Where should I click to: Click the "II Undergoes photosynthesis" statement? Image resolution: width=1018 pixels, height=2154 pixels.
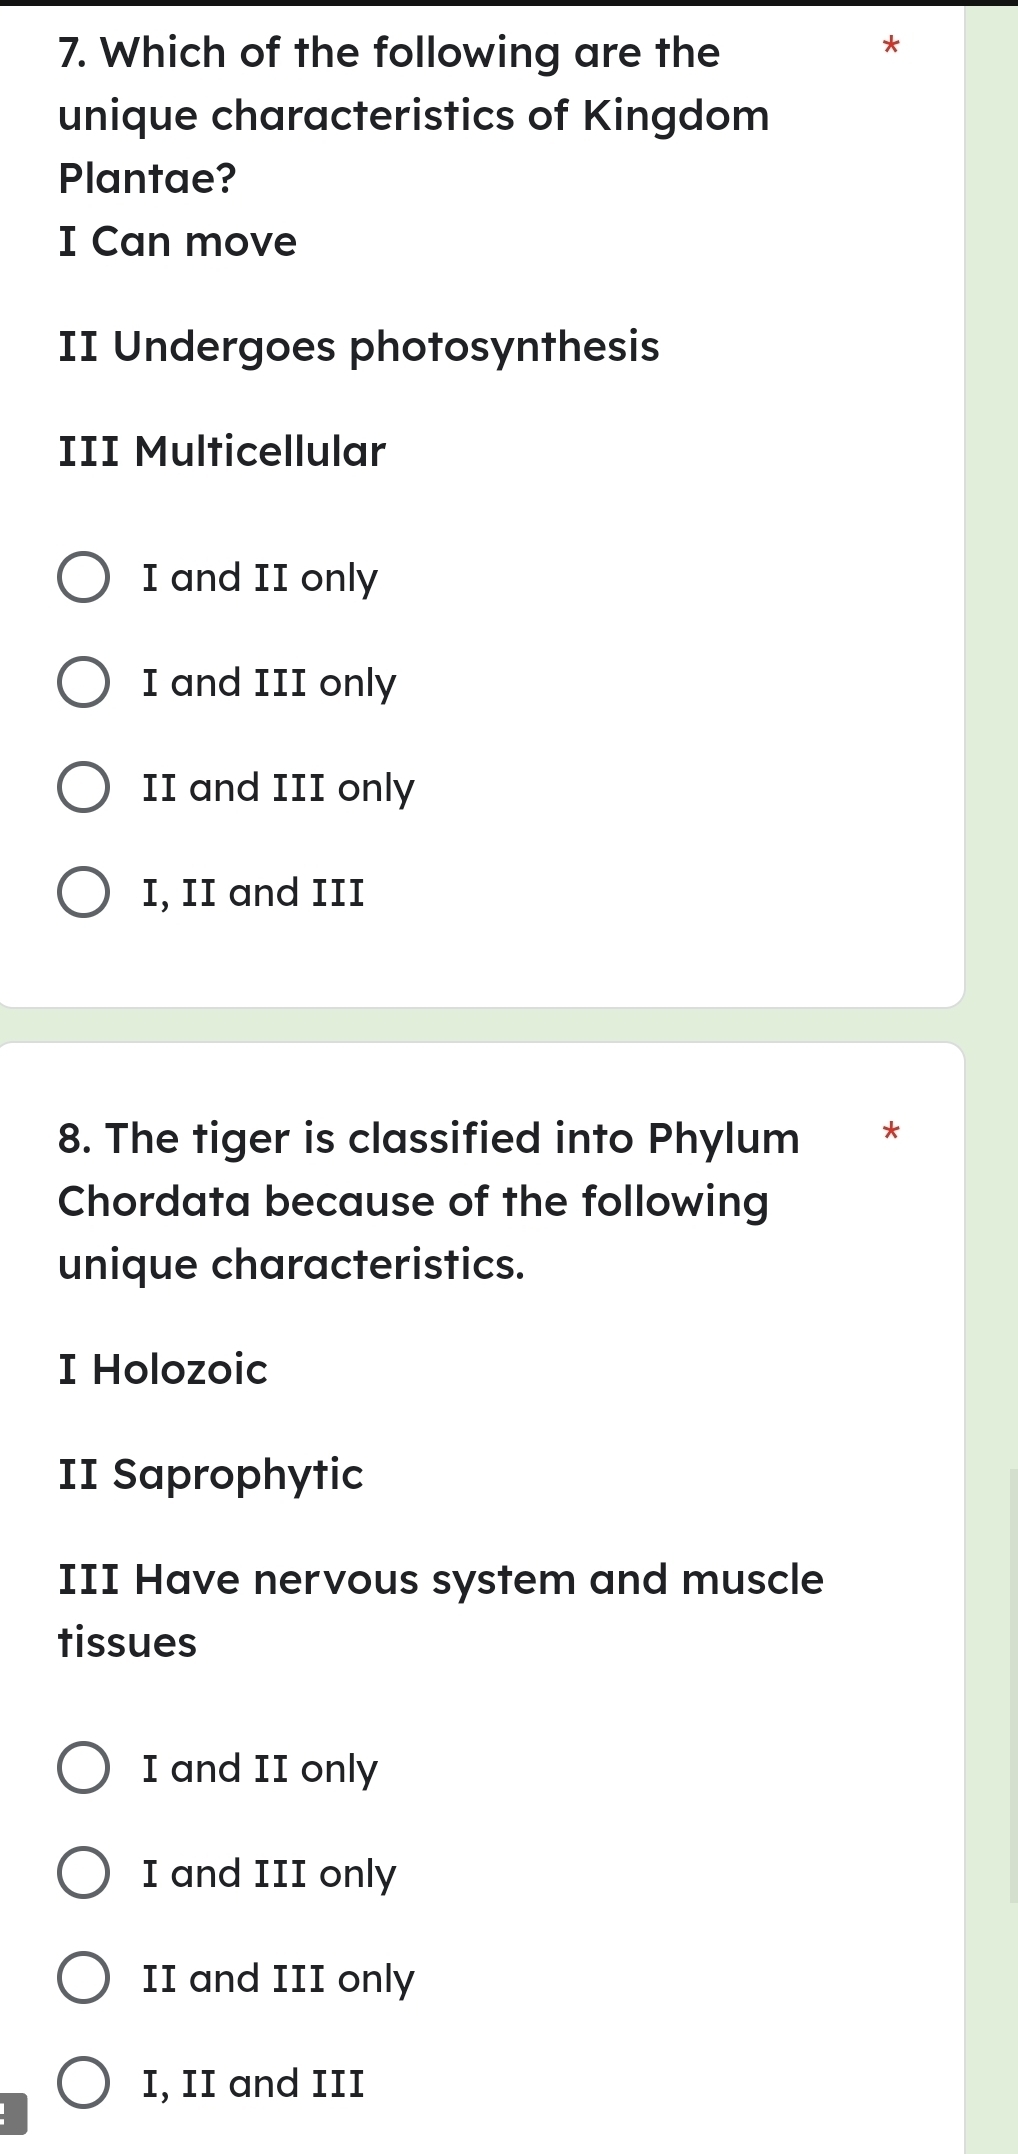[x=358, y=347]
